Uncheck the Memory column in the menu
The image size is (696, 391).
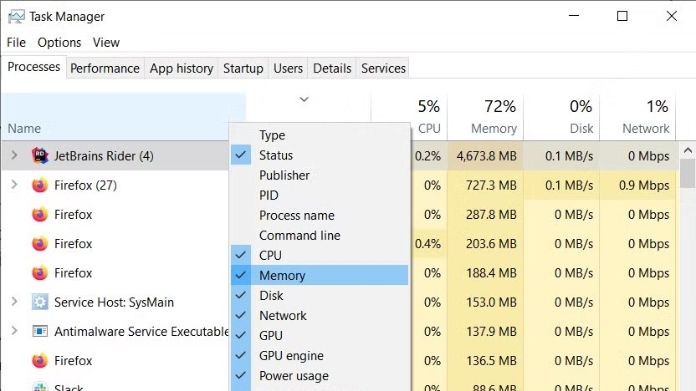tap(319, 275)
